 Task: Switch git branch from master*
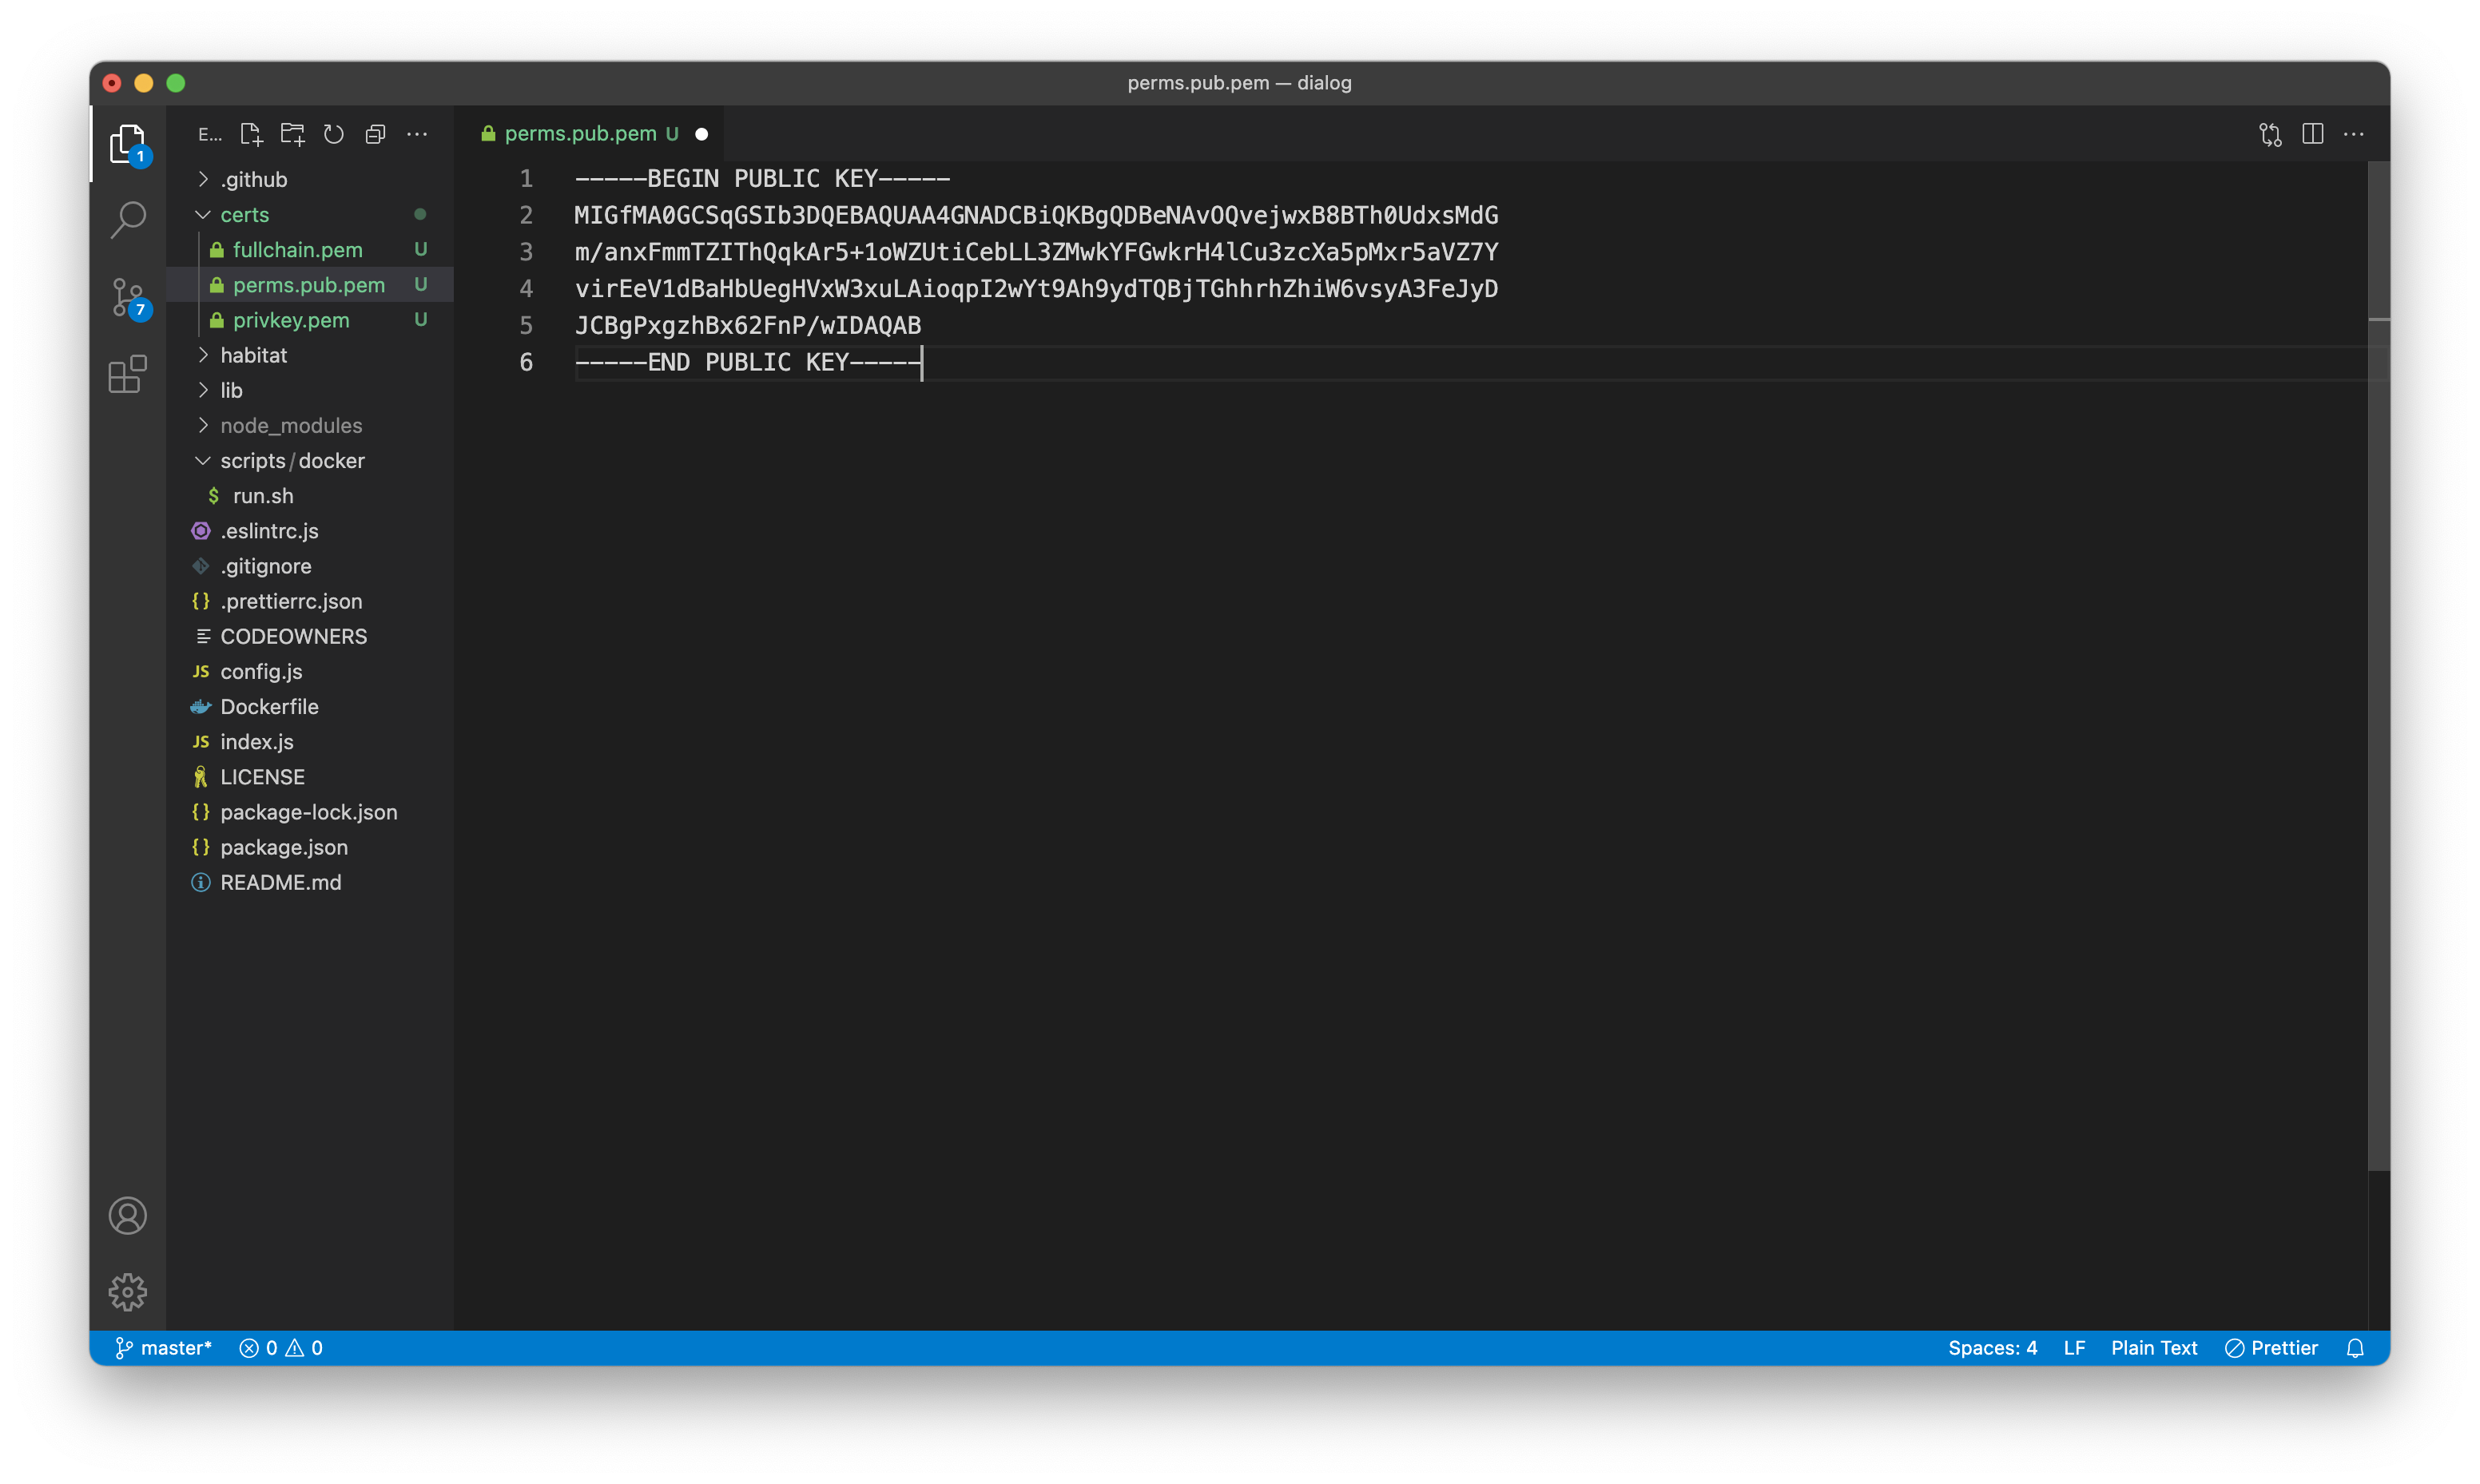click(x=164, y=1348)
